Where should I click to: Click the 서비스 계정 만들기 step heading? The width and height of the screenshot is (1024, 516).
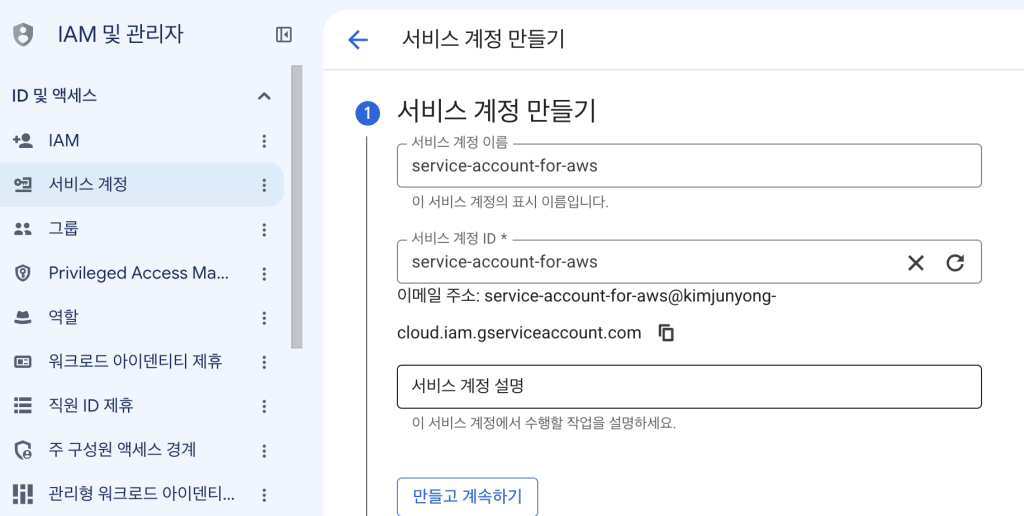pos(496,112)
